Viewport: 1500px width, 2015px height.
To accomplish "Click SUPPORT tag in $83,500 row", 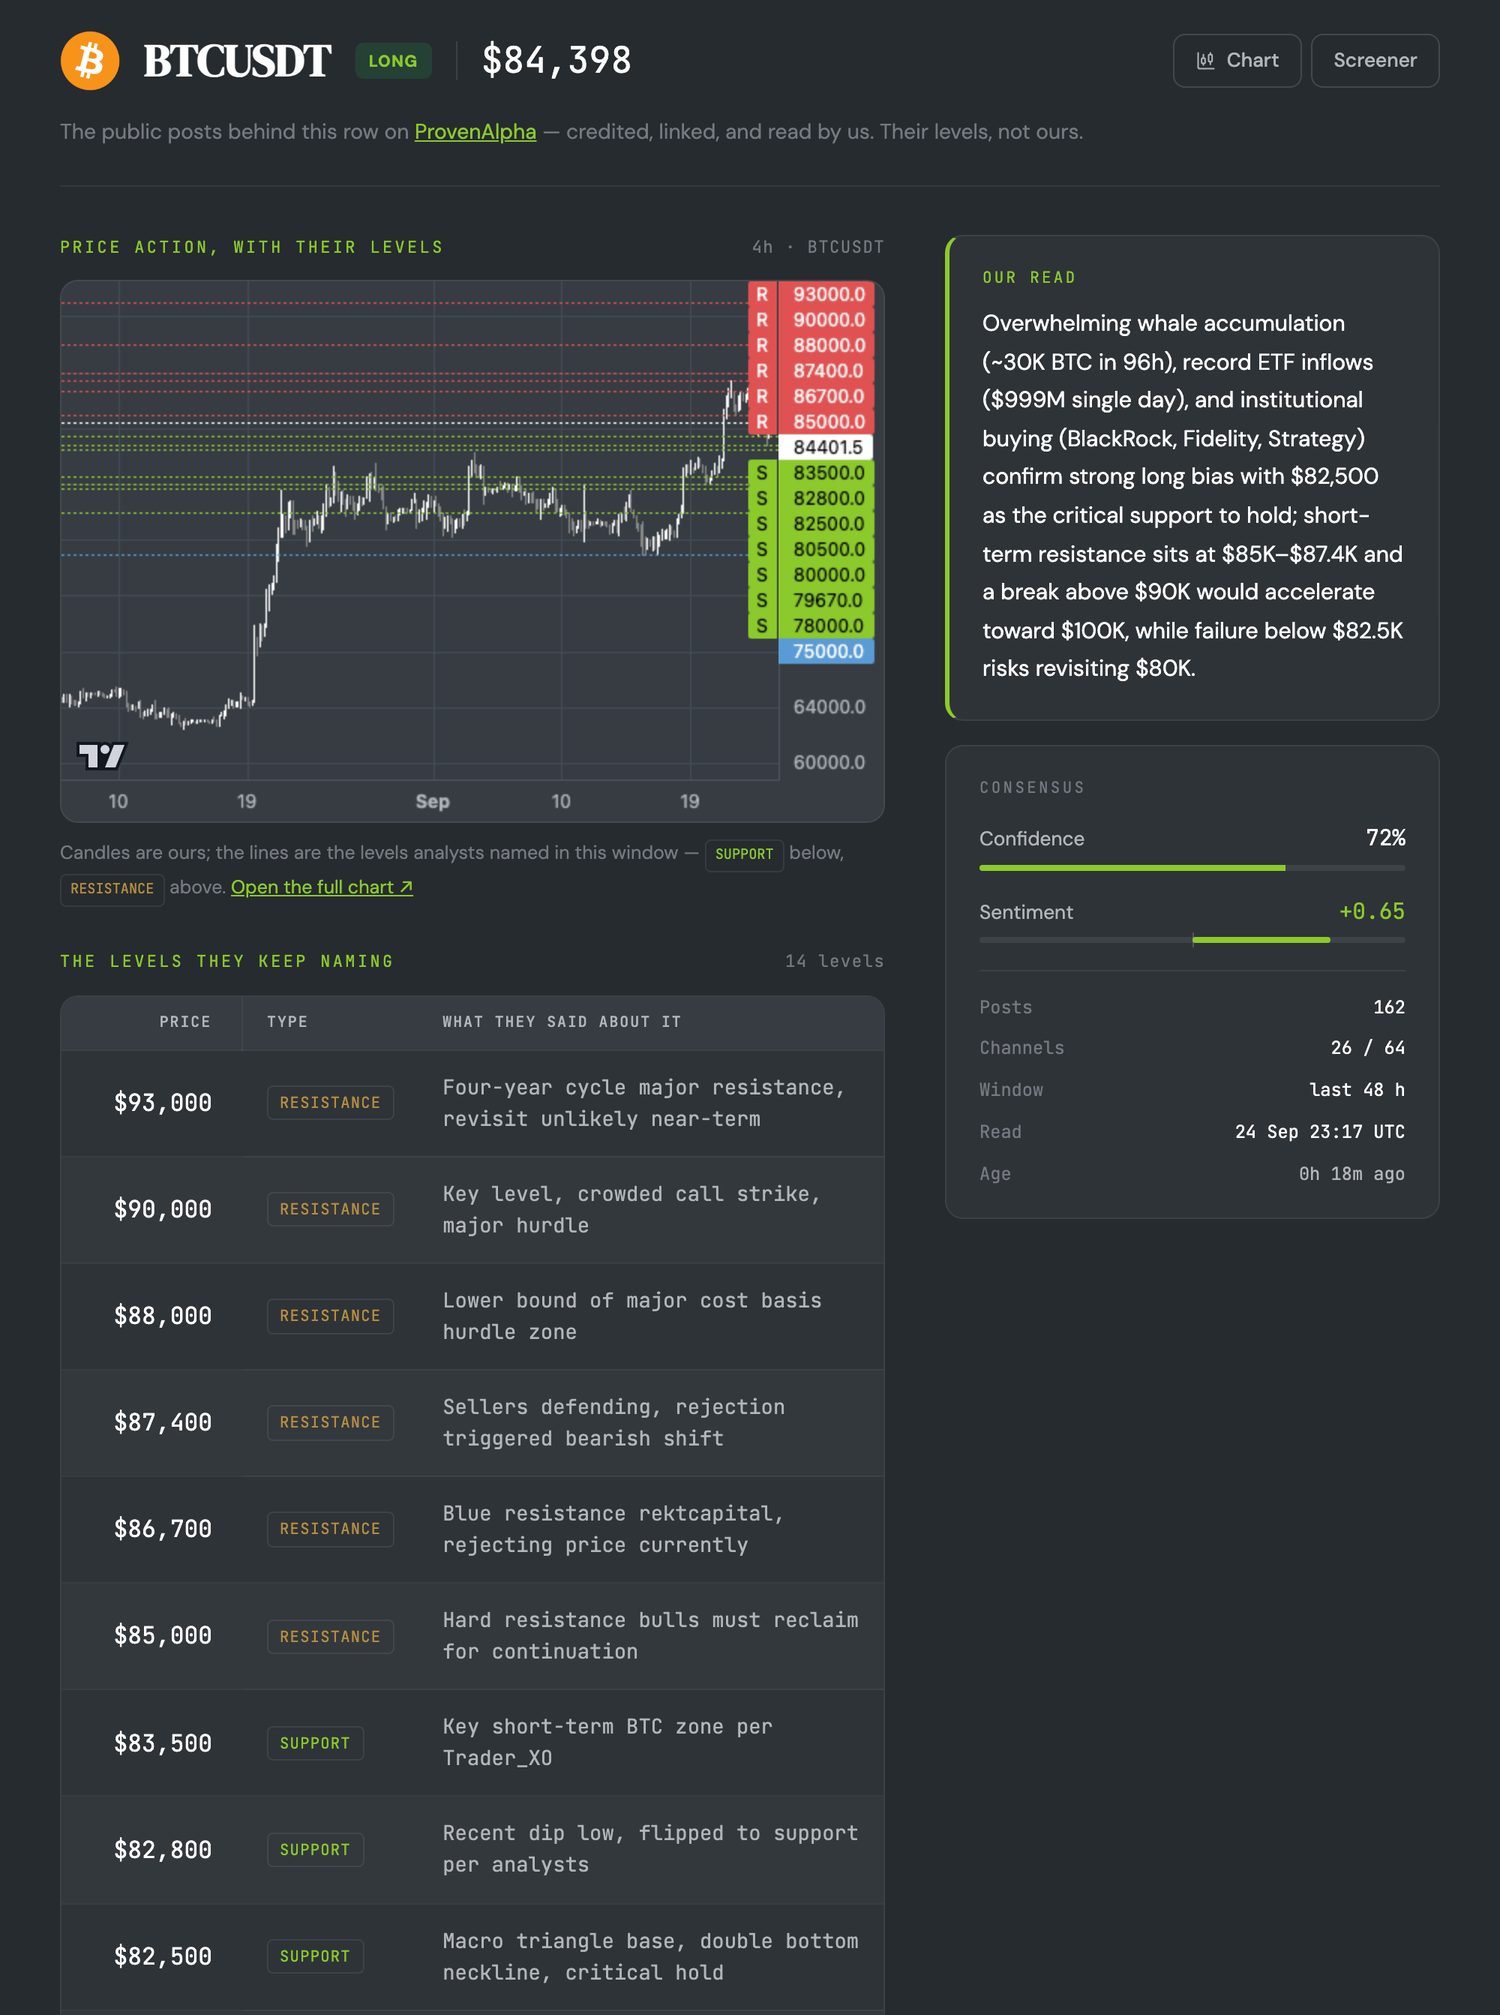I will [x=315, y=1743].
